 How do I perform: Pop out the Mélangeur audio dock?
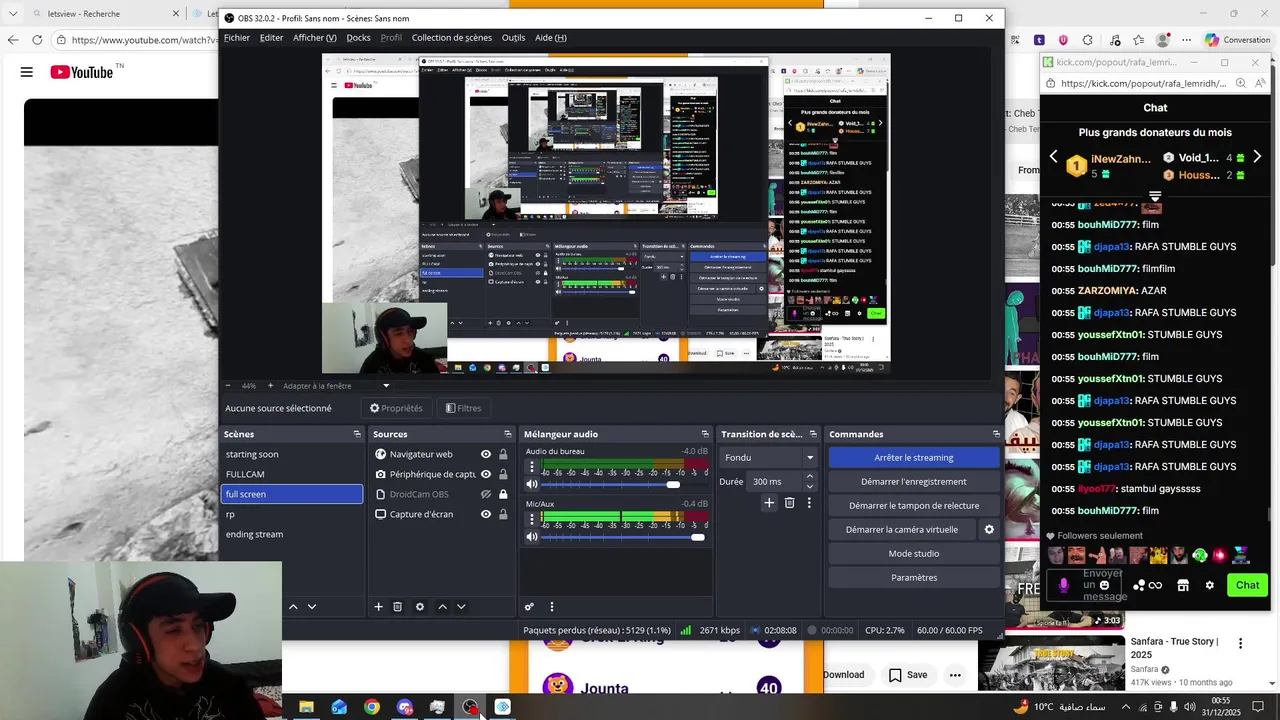705,434
